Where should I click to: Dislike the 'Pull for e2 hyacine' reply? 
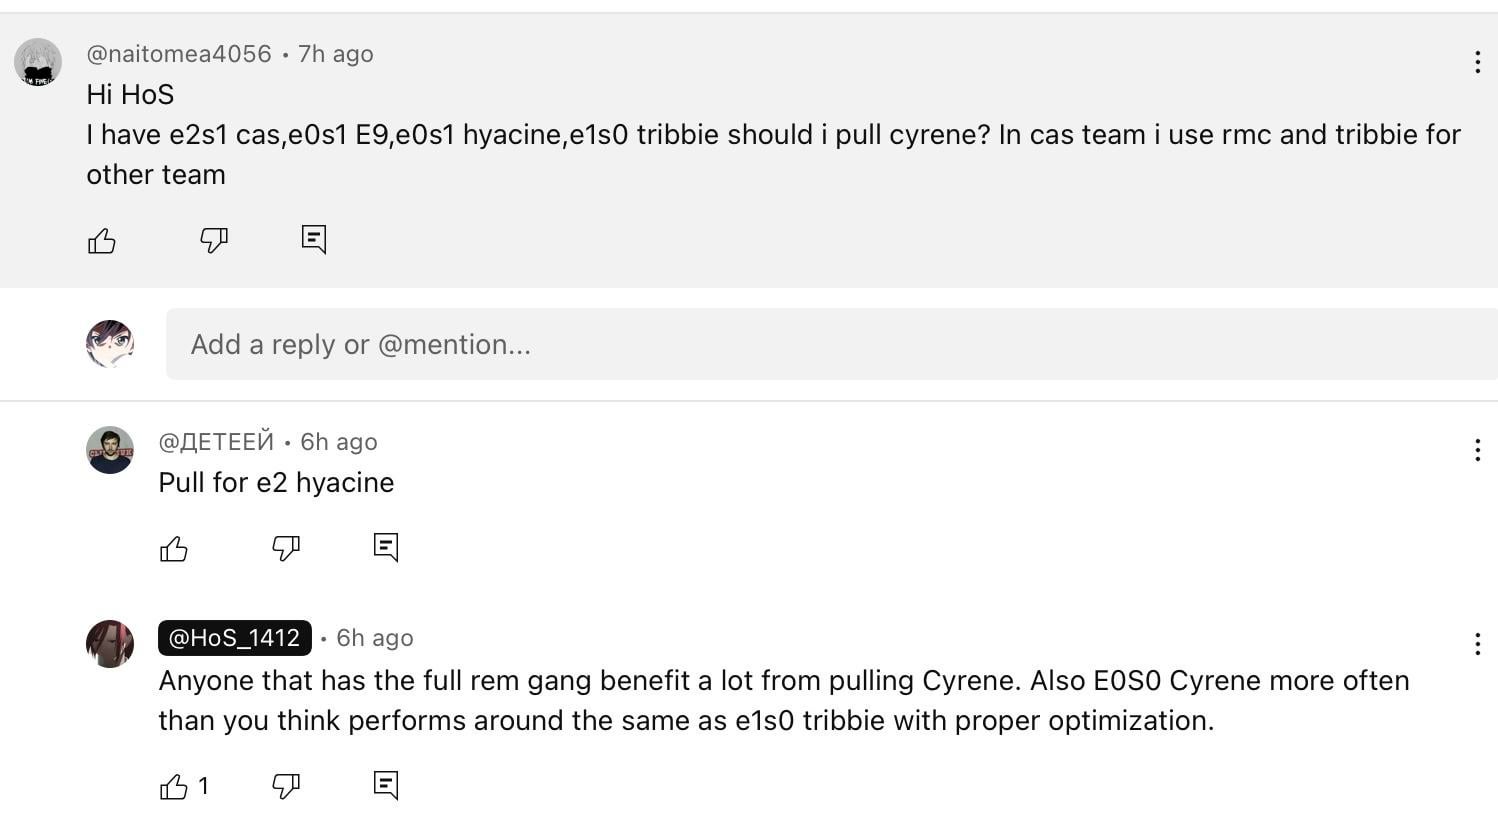286,548
